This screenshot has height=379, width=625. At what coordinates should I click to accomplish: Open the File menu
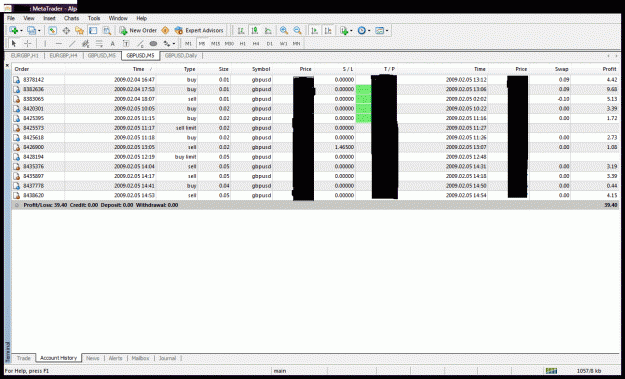tap(11, 18)
